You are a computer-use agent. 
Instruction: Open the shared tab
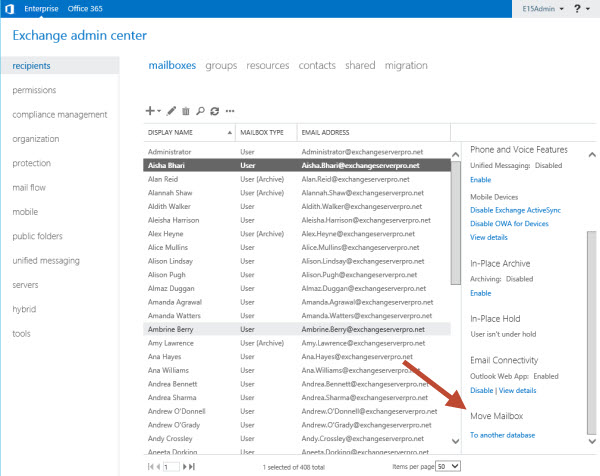coord(360,65)
